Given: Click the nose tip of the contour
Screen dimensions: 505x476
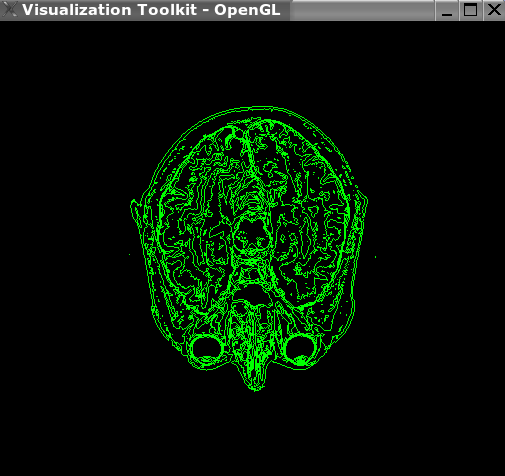Looking at the screenshot, I should pyautogui.click(x=256, y=387).
